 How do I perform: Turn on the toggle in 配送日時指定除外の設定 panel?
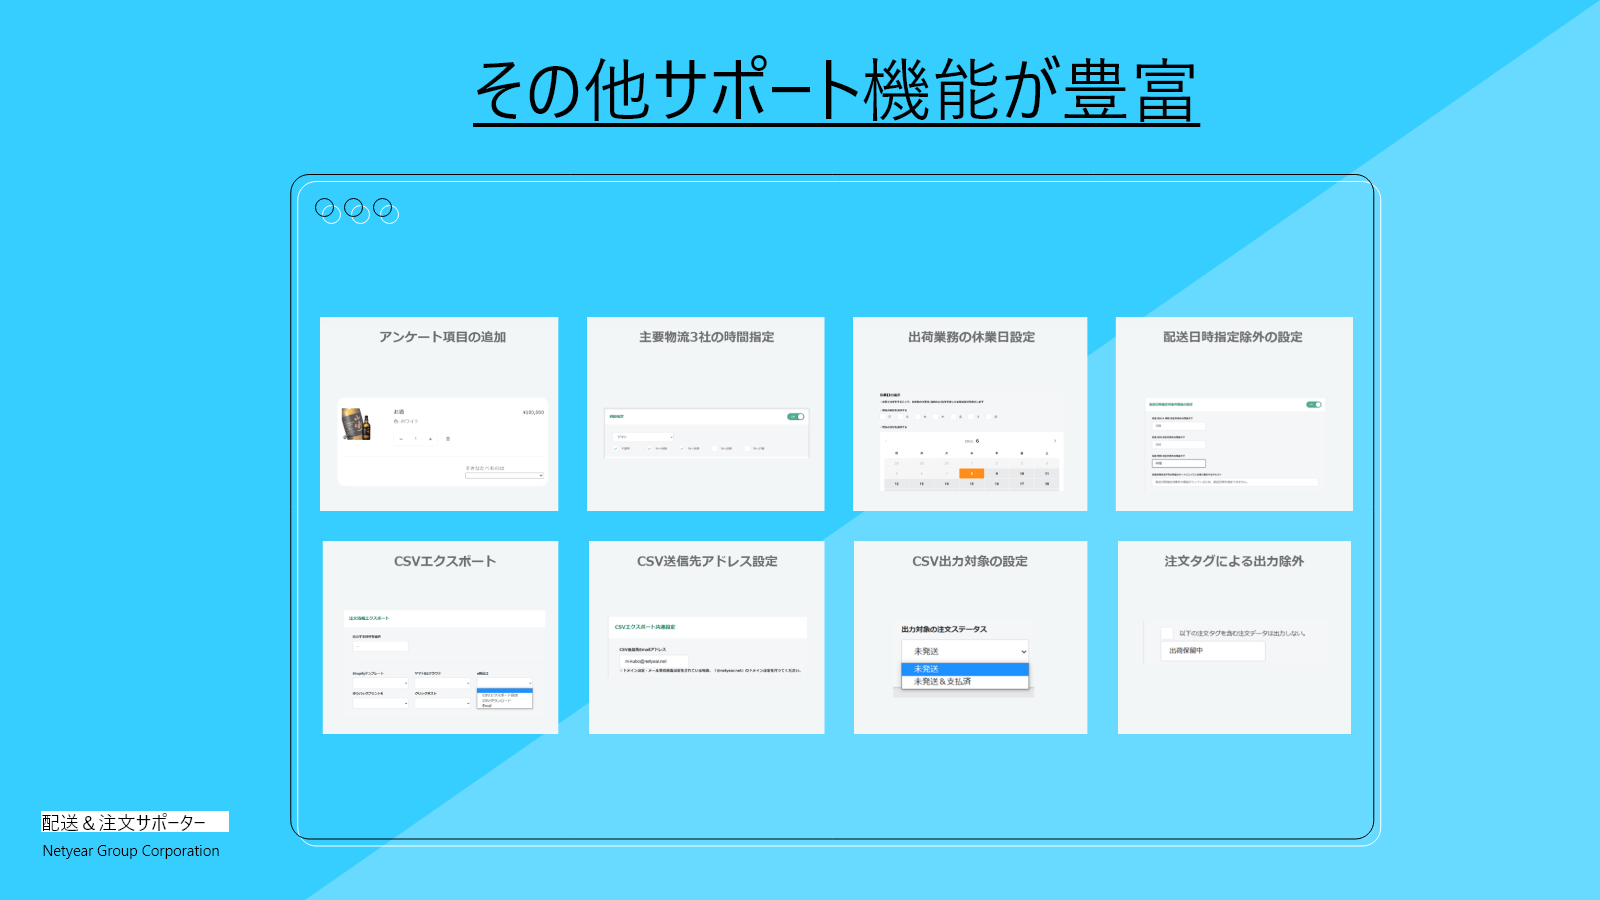(x=1314, y=404)
